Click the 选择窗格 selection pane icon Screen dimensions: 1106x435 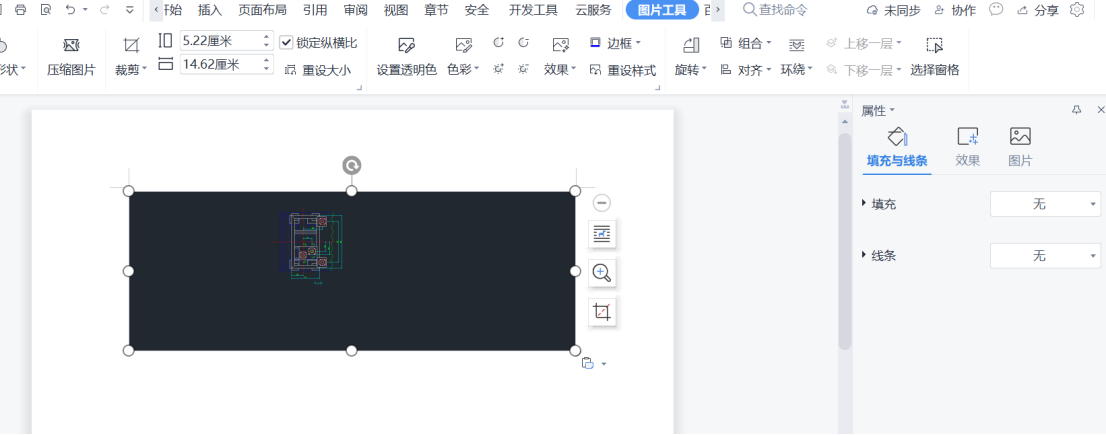click(934, 46)
